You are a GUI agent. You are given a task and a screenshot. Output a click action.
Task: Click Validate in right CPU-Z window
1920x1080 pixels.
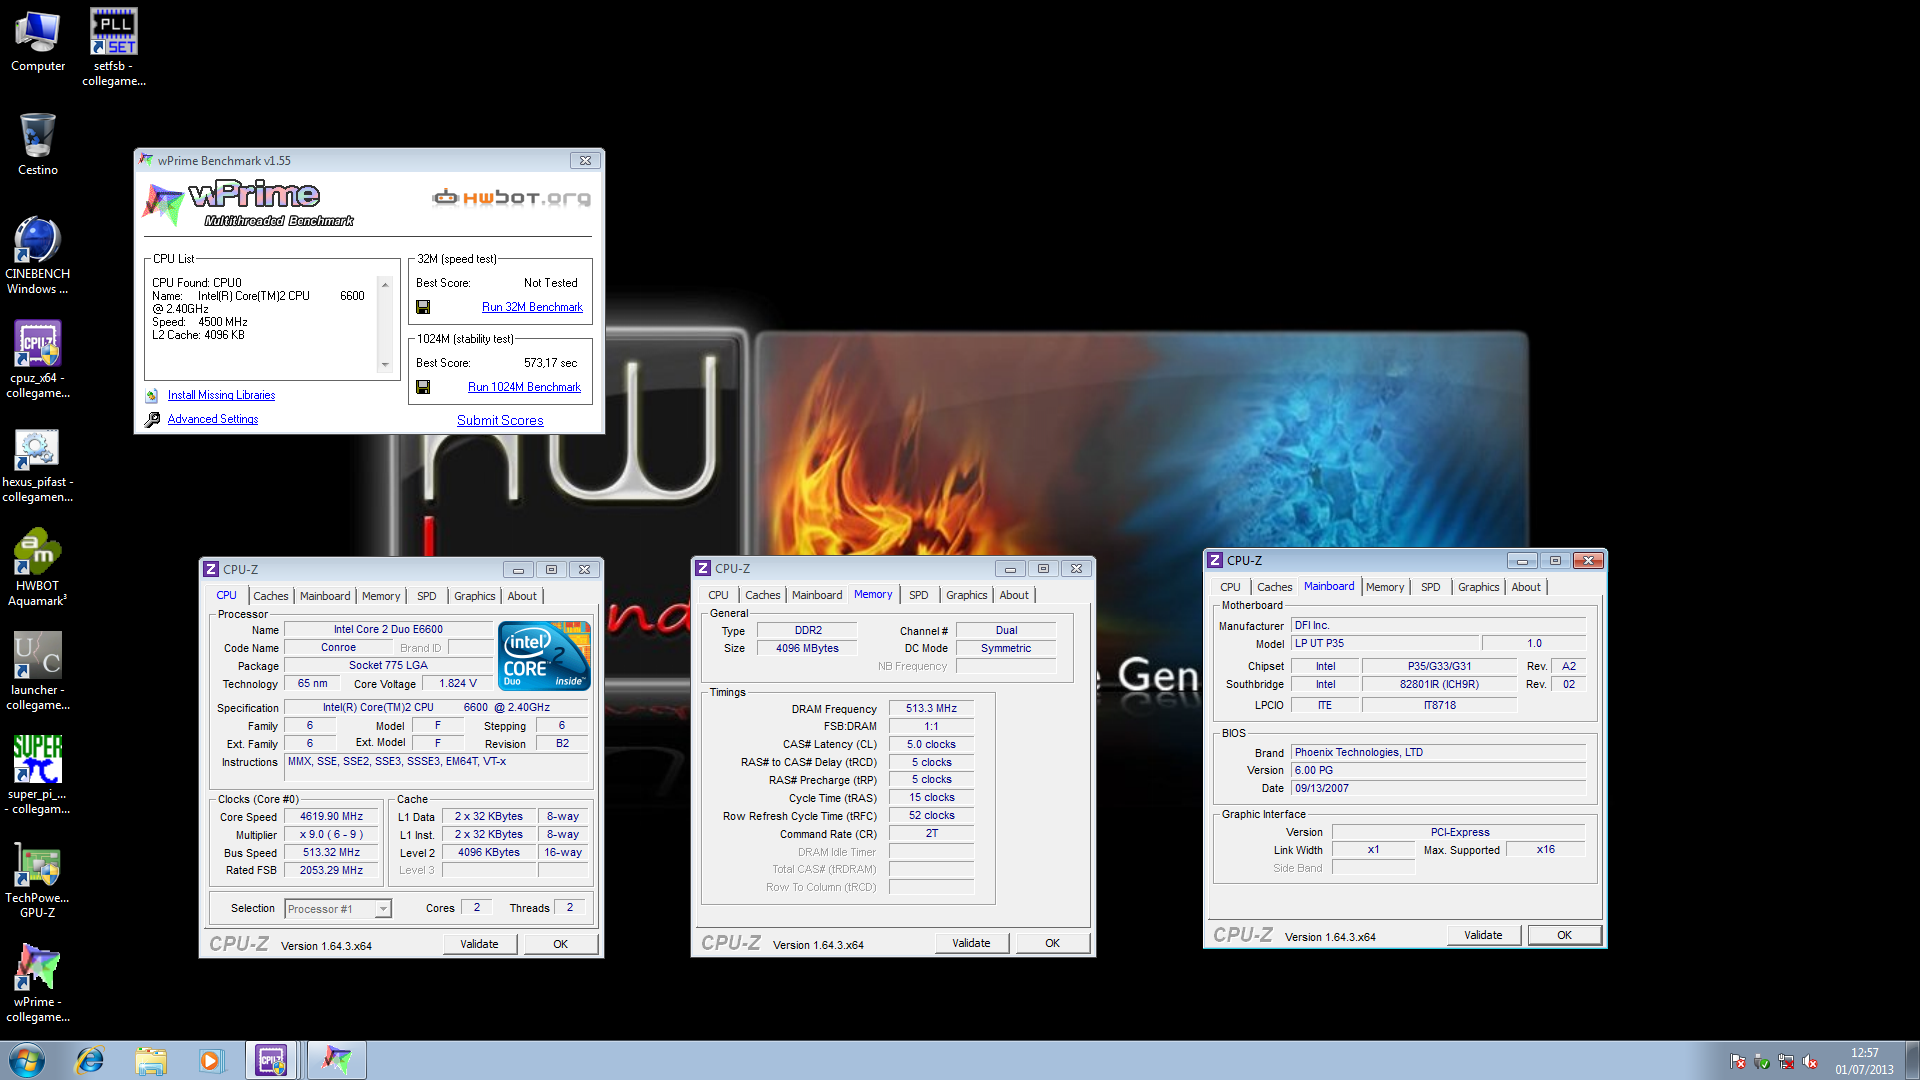coord(1483,935)
